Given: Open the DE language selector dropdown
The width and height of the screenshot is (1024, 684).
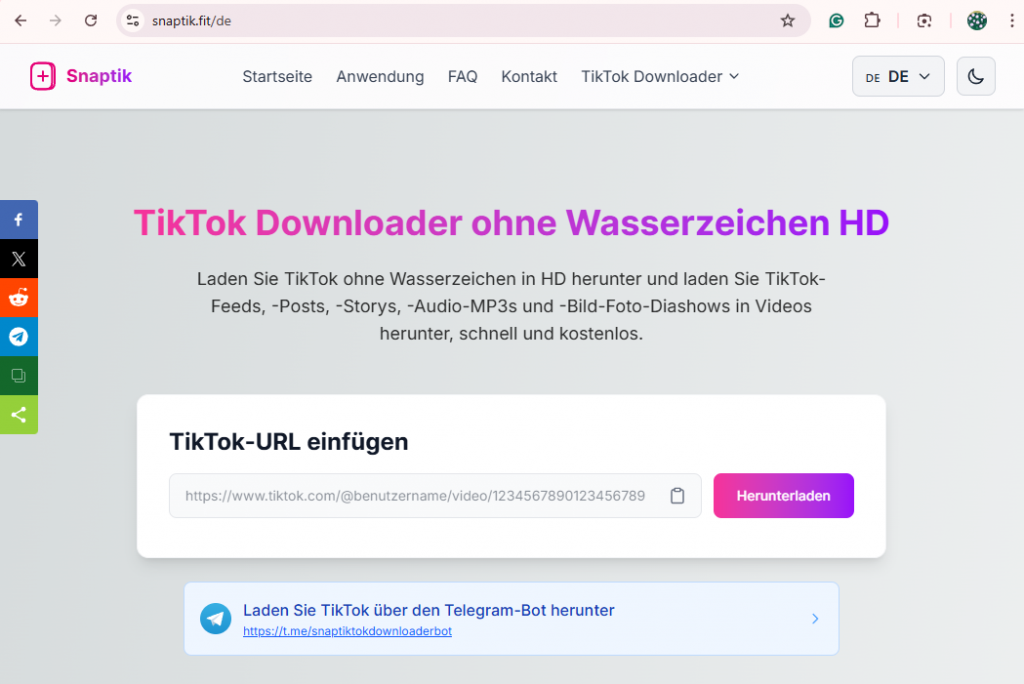Looking at the screenshot, I should [898, 76].
